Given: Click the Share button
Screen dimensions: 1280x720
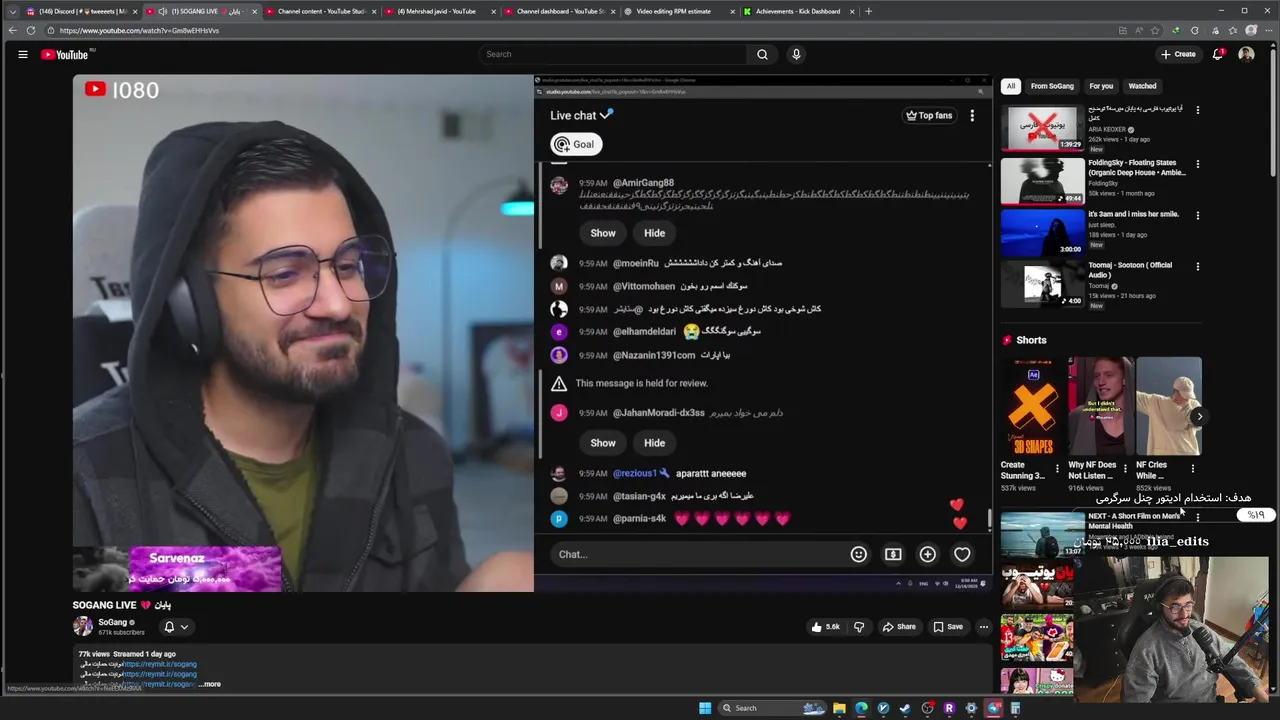Looking at the screenshot, I should tap(899, 627).
